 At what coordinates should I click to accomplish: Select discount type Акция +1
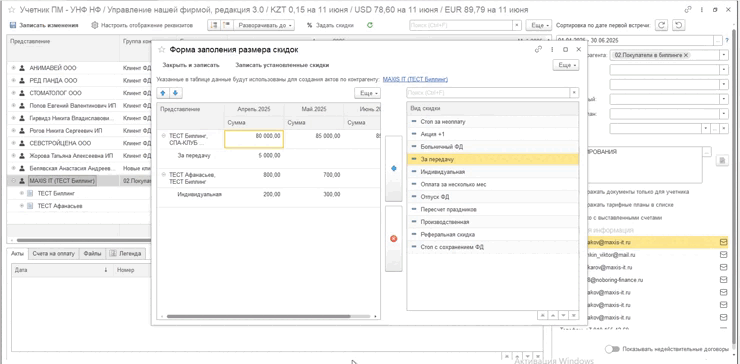tap(492, 134)
